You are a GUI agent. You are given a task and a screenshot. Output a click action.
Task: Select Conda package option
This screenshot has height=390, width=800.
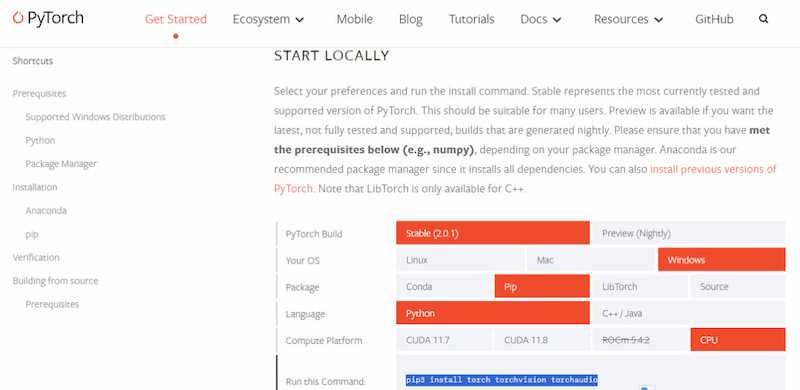click(x=444, y=286)
